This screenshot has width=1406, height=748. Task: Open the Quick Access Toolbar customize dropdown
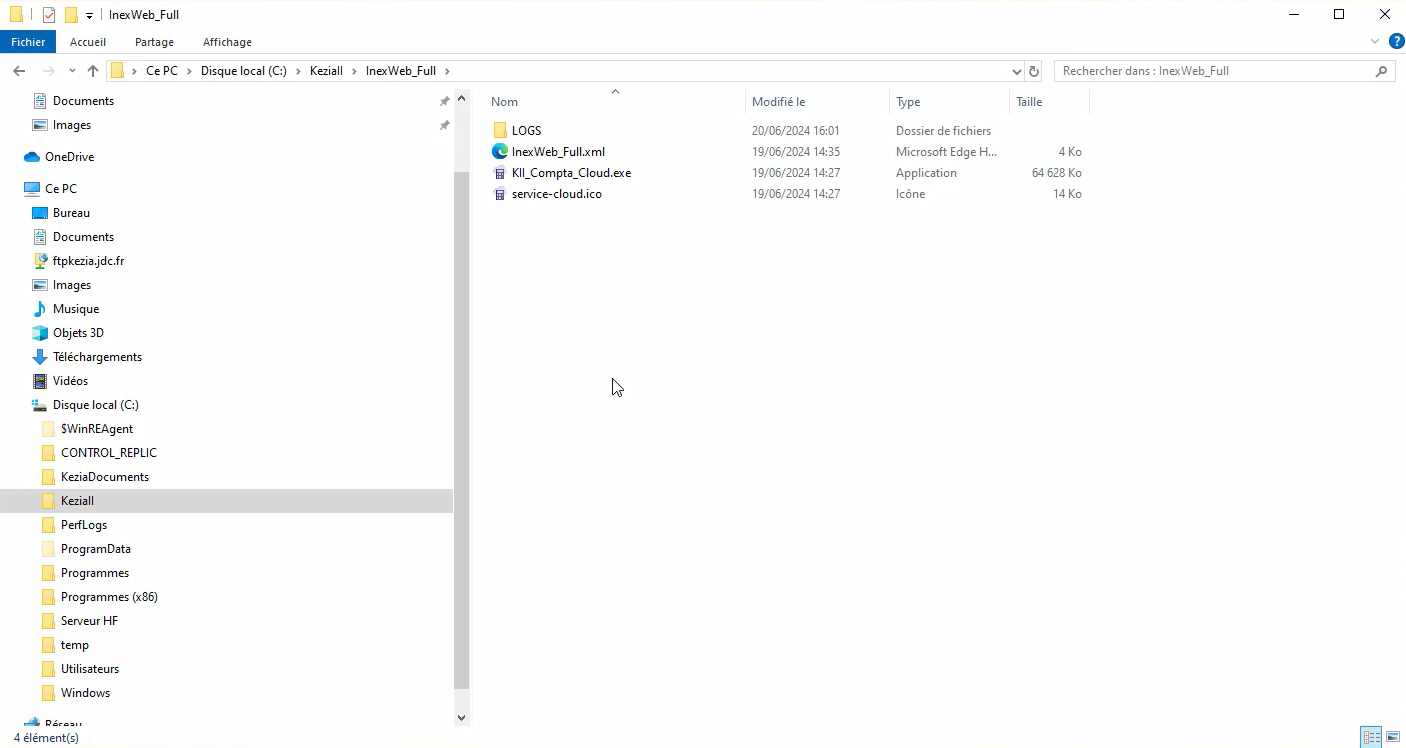(x=89, y=15)
